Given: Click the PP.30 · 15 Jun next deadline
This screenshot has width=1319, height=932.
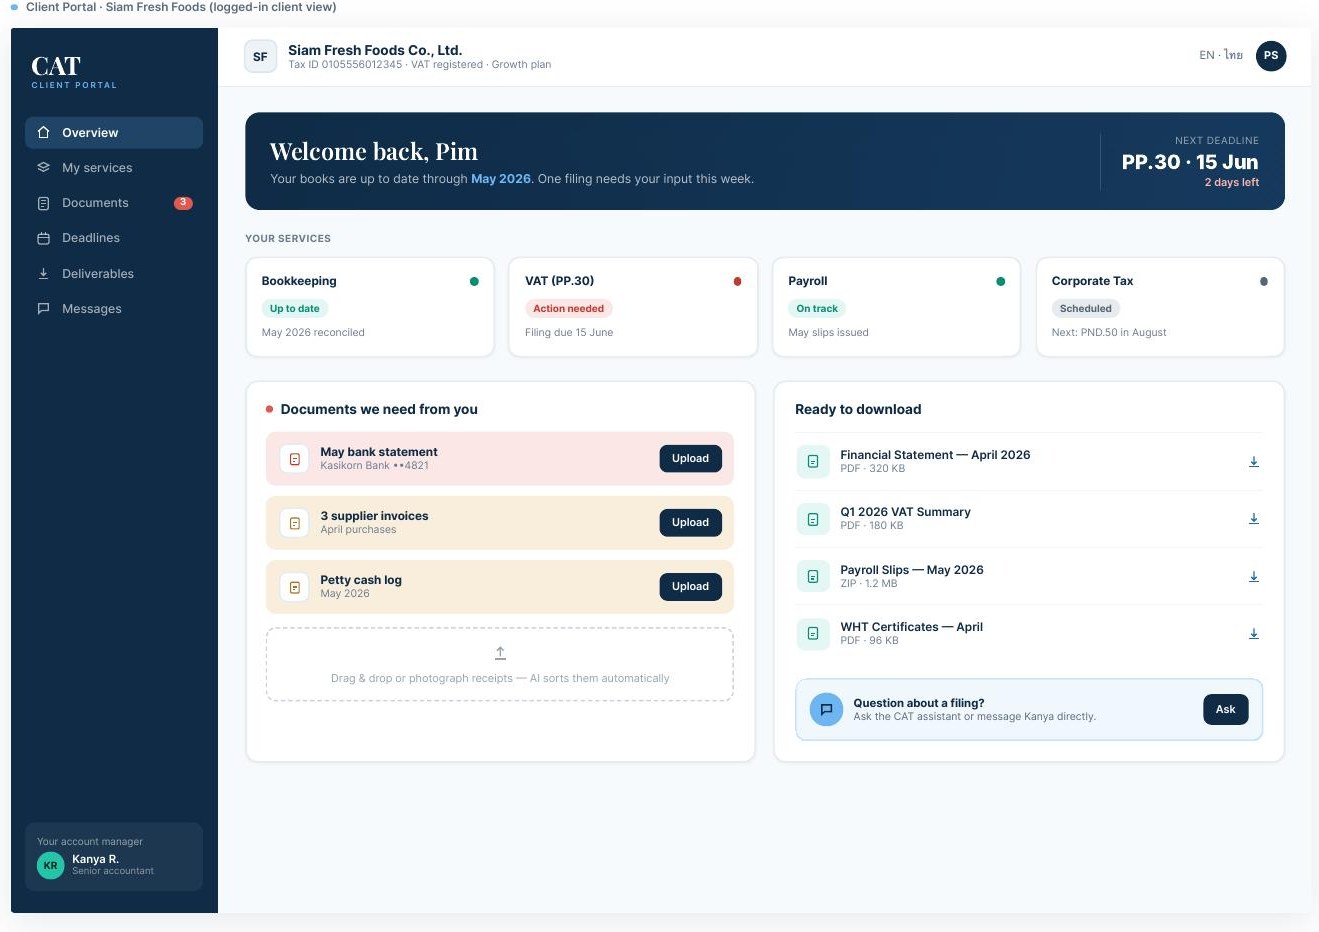Looking at the screenshot, I should click(1190, 162).
